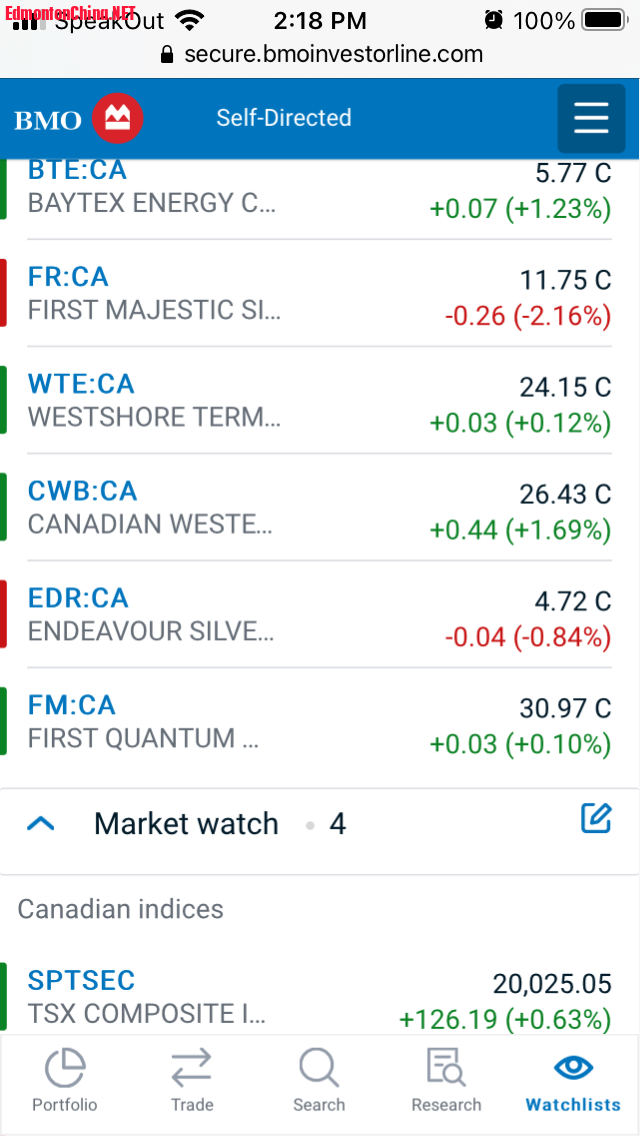Tap the lock icon in address bar
The width and height of the screenshot is (640, 1136).
click(167, 55)
